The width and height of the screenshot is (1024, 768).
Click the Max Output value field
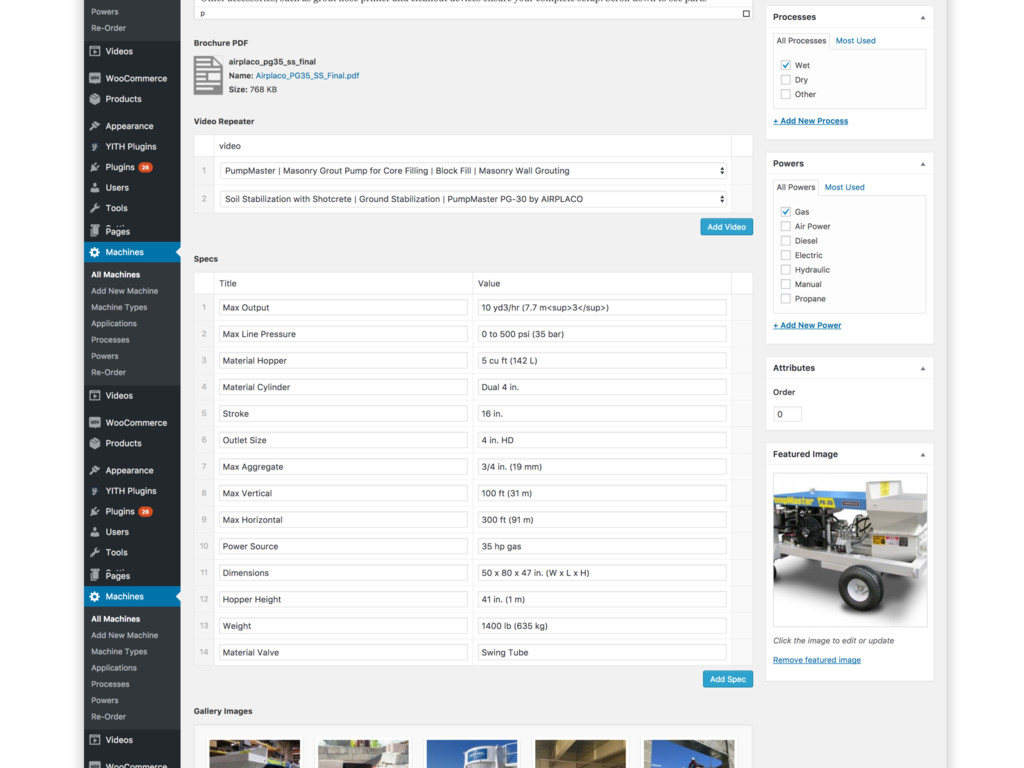601,308
